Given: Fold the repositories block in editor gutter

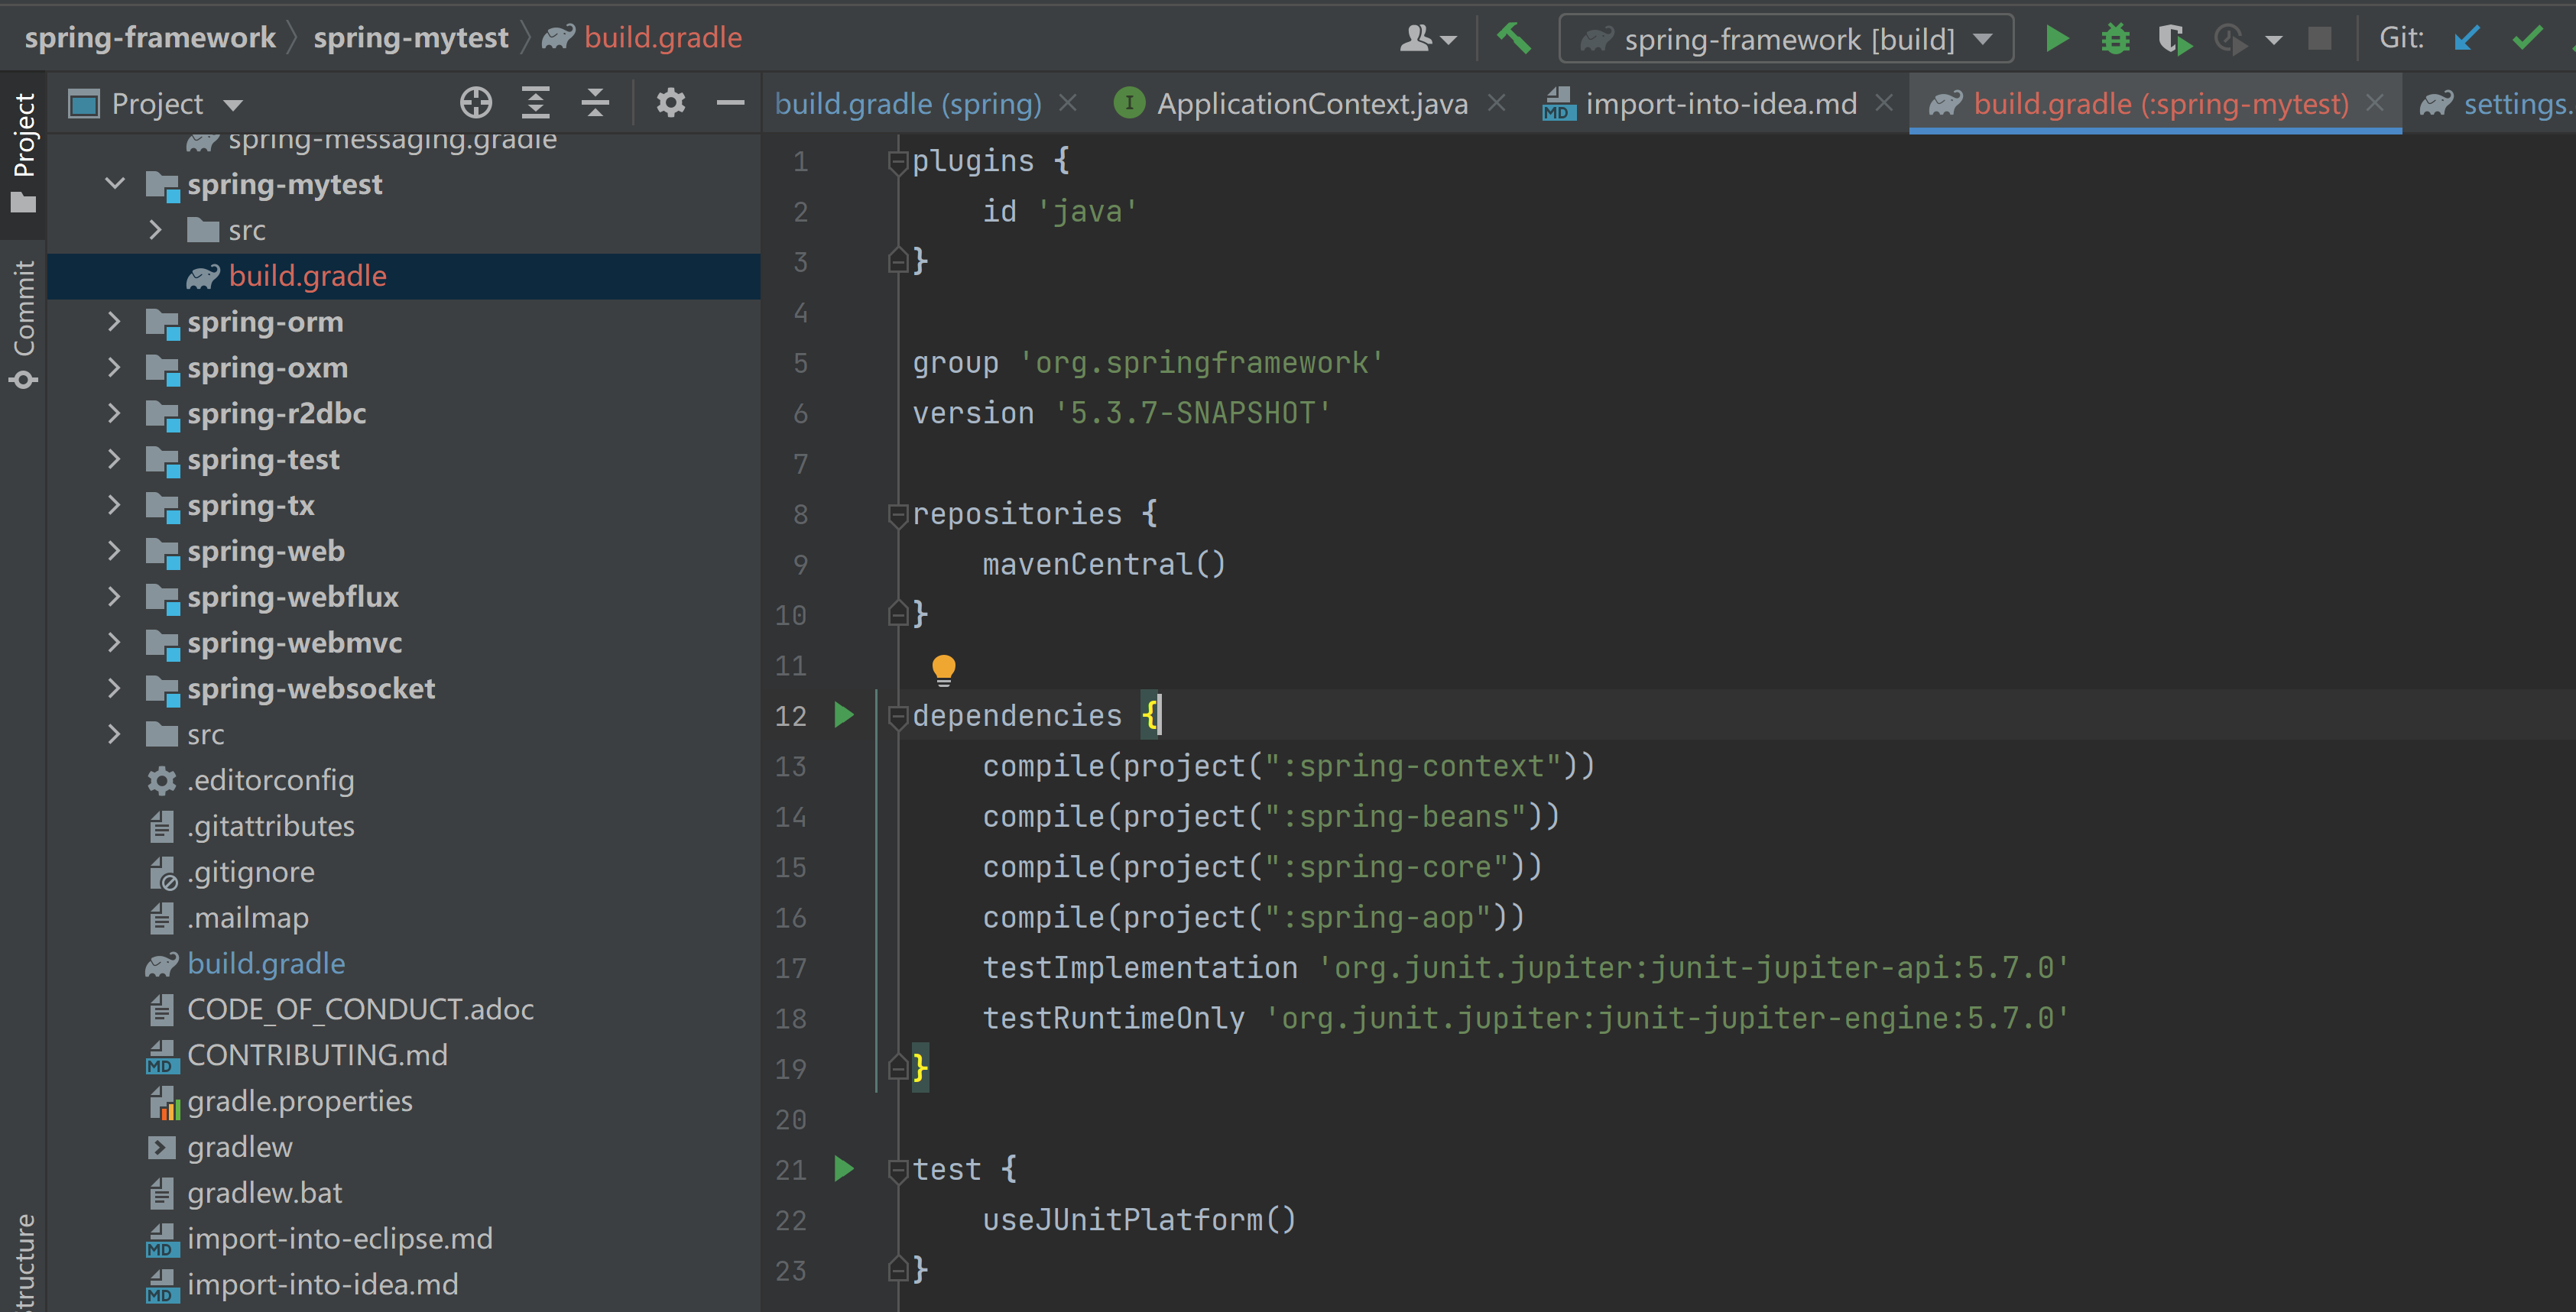Looking at the screenshot, I should pos(897,514).
